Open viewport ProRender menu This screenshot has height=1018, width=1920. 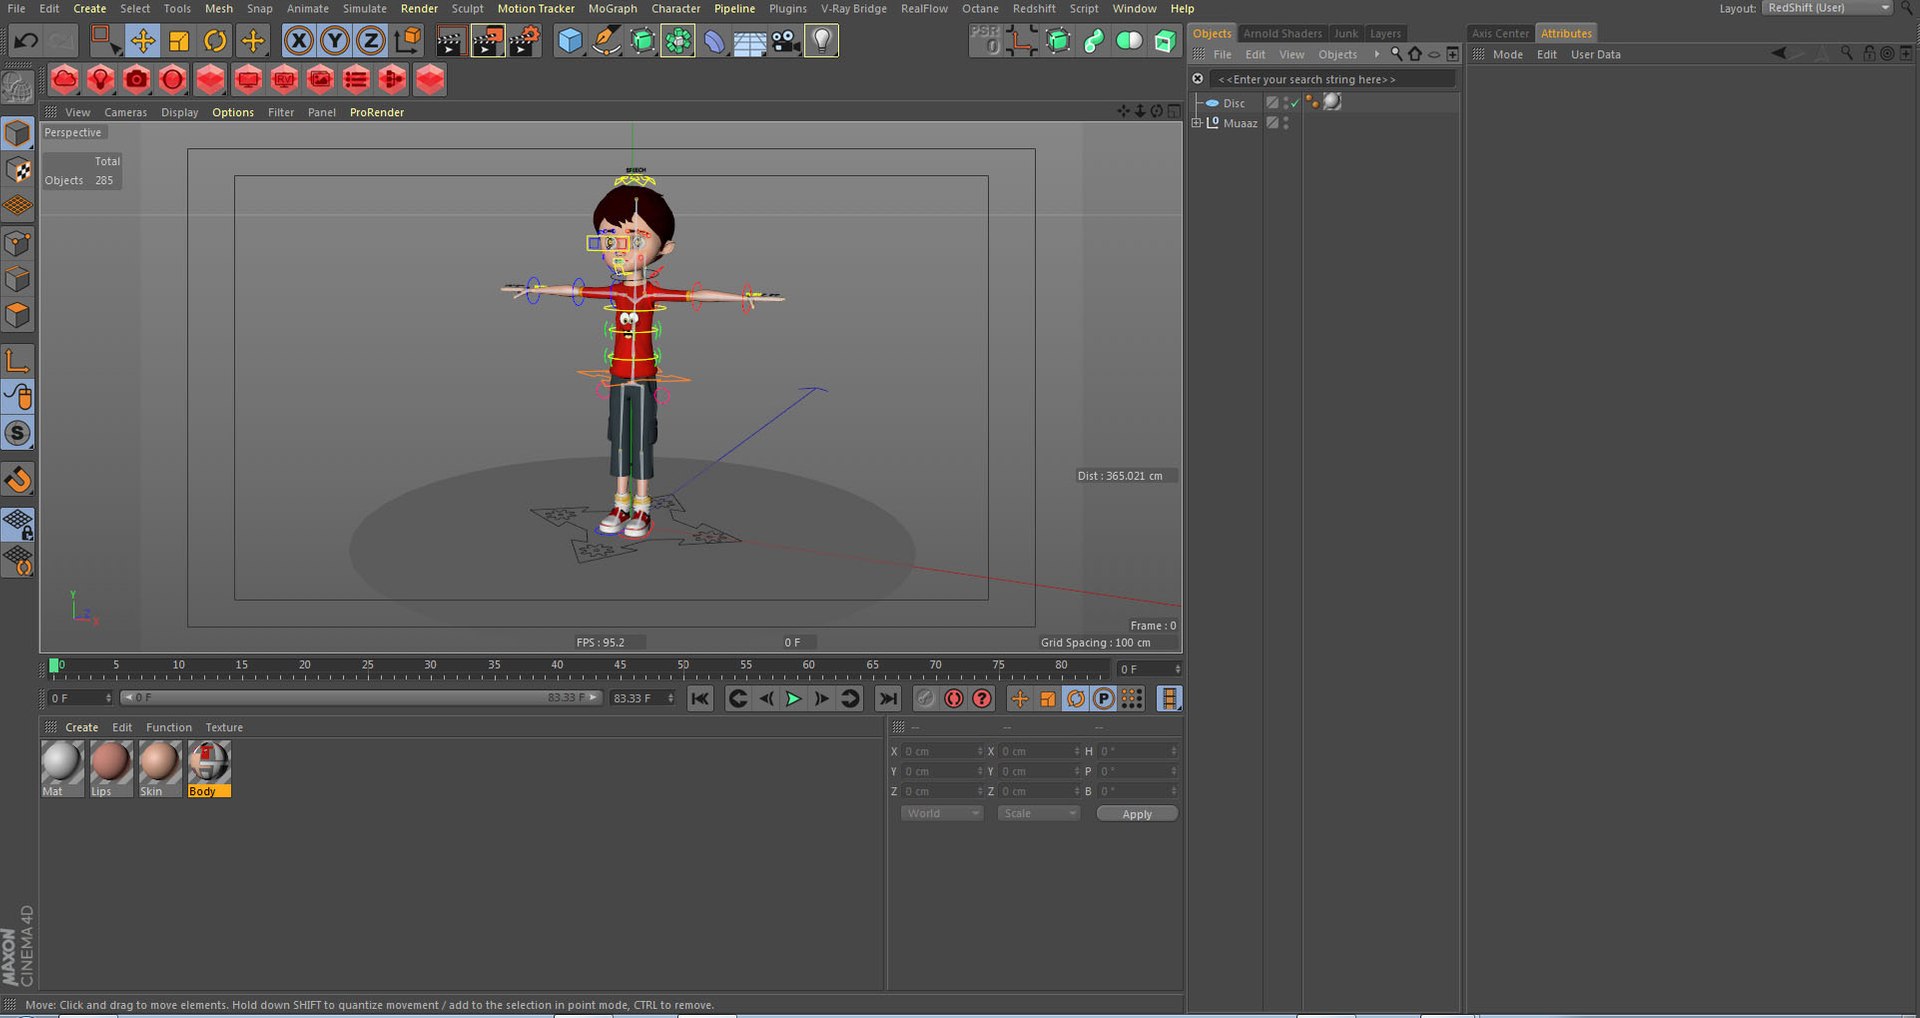coord(377,112)
